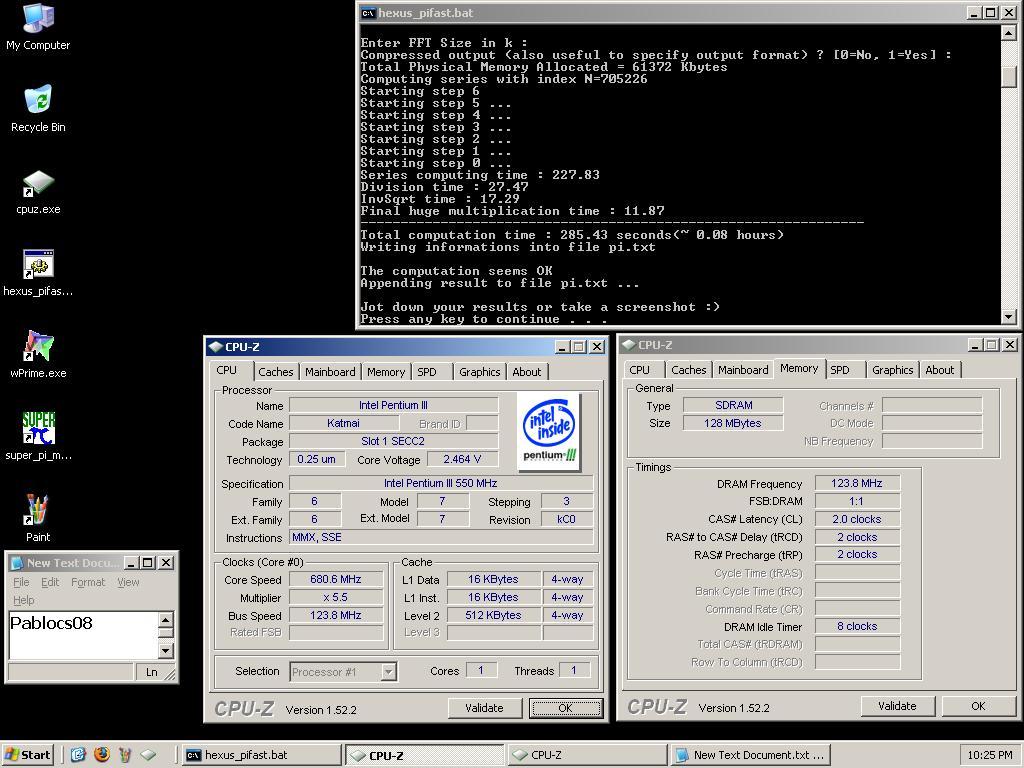The height and width of the screenshot is (768, 1024).
Task: Open the My Computer desktop icon
Action: click(x=38, y=27)
